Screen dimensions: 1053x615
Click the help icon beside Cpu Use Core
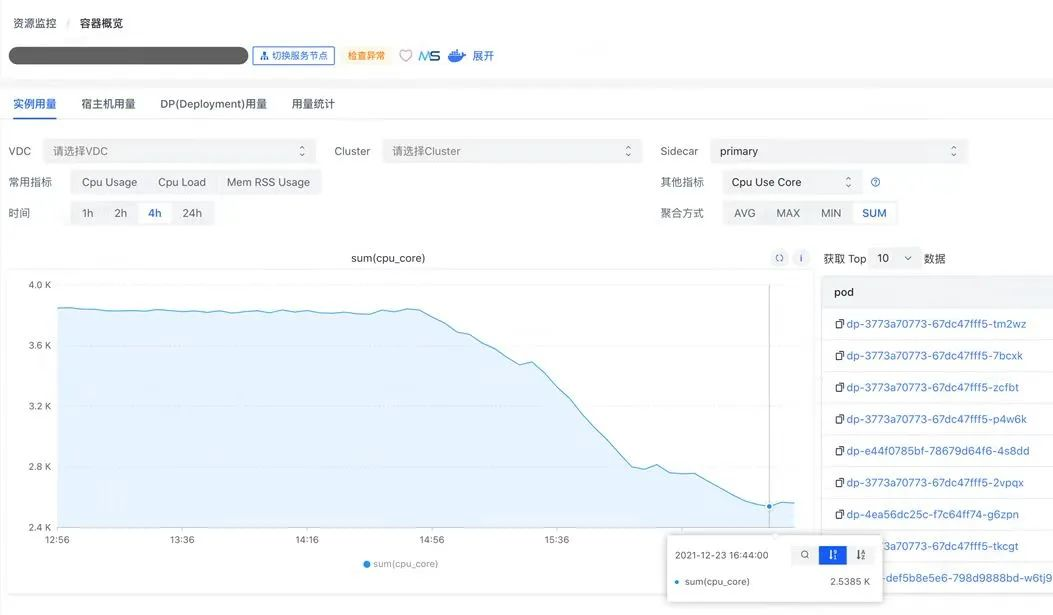pos(875,182)
